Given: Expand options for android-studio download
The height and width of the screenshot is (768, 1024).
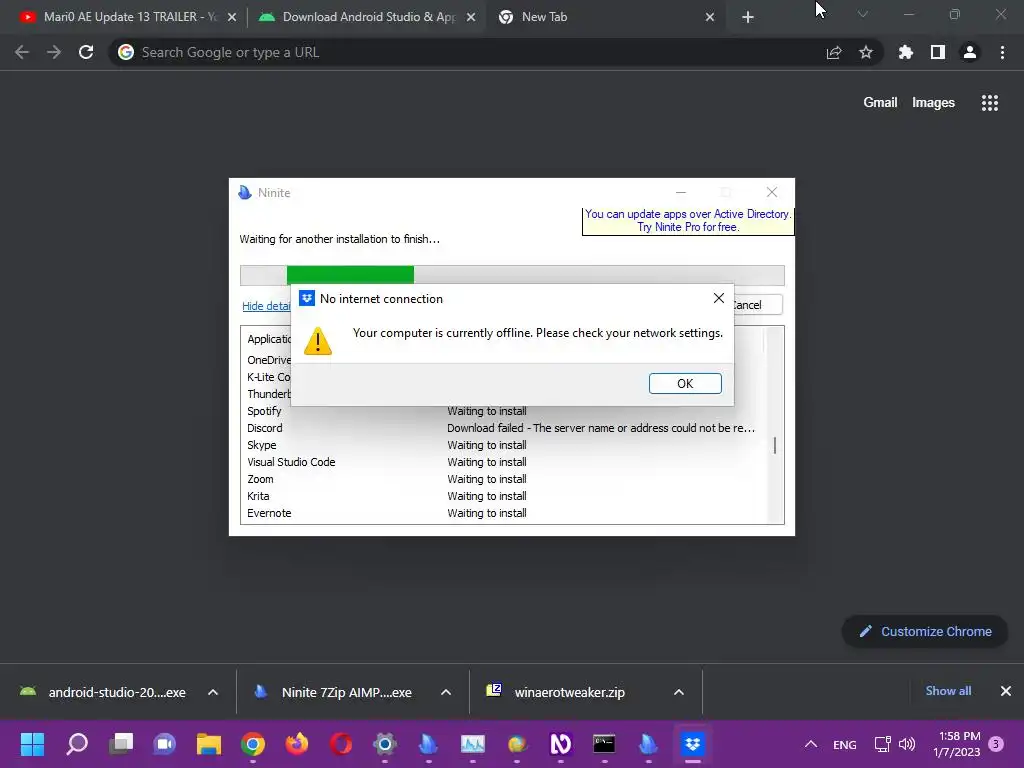Looking at the screenshot, I should point(213,692).
